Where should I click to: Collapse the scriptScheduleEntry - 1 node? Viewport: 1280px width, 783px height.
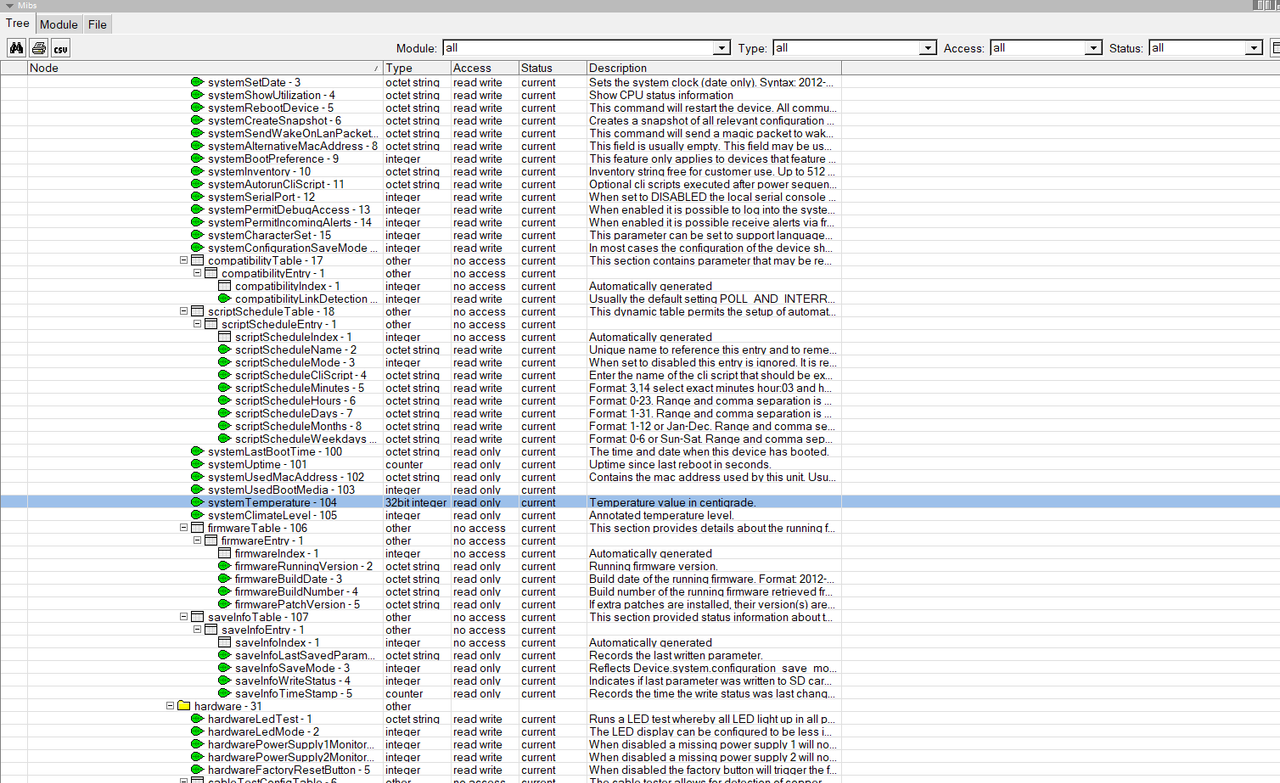[x=198, y=325]
